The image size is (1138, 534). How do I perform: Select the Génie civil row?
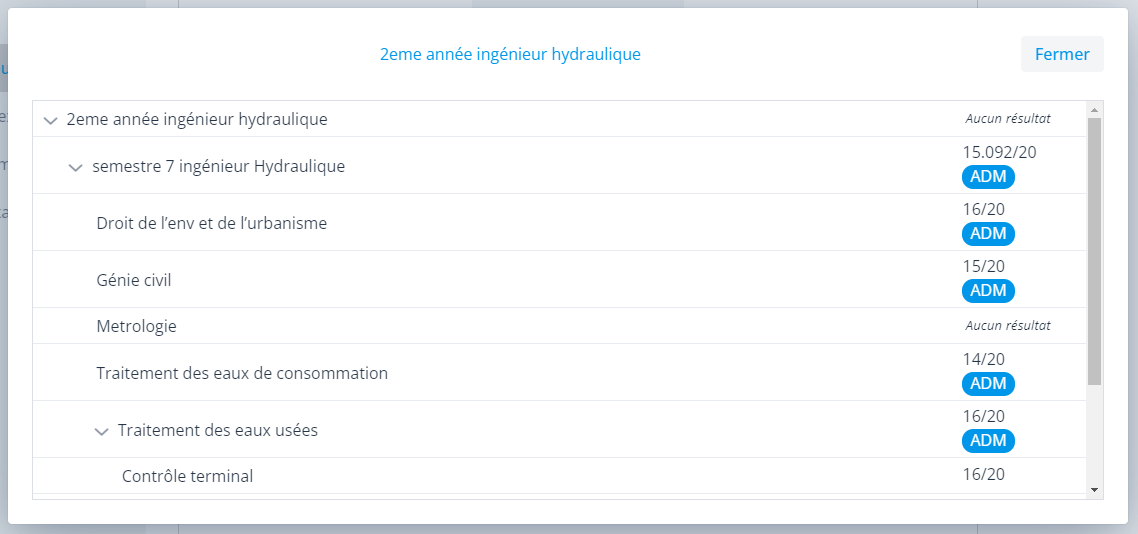[x=134, y=280]
